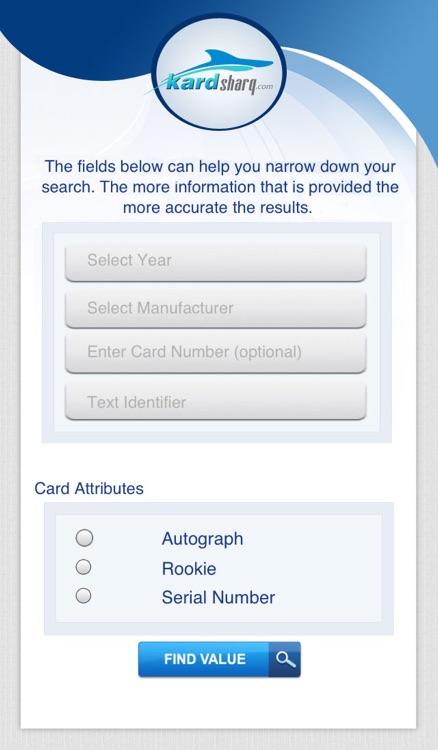Click the Autograph attribute label
438x750 pixels.
(202, 539)
